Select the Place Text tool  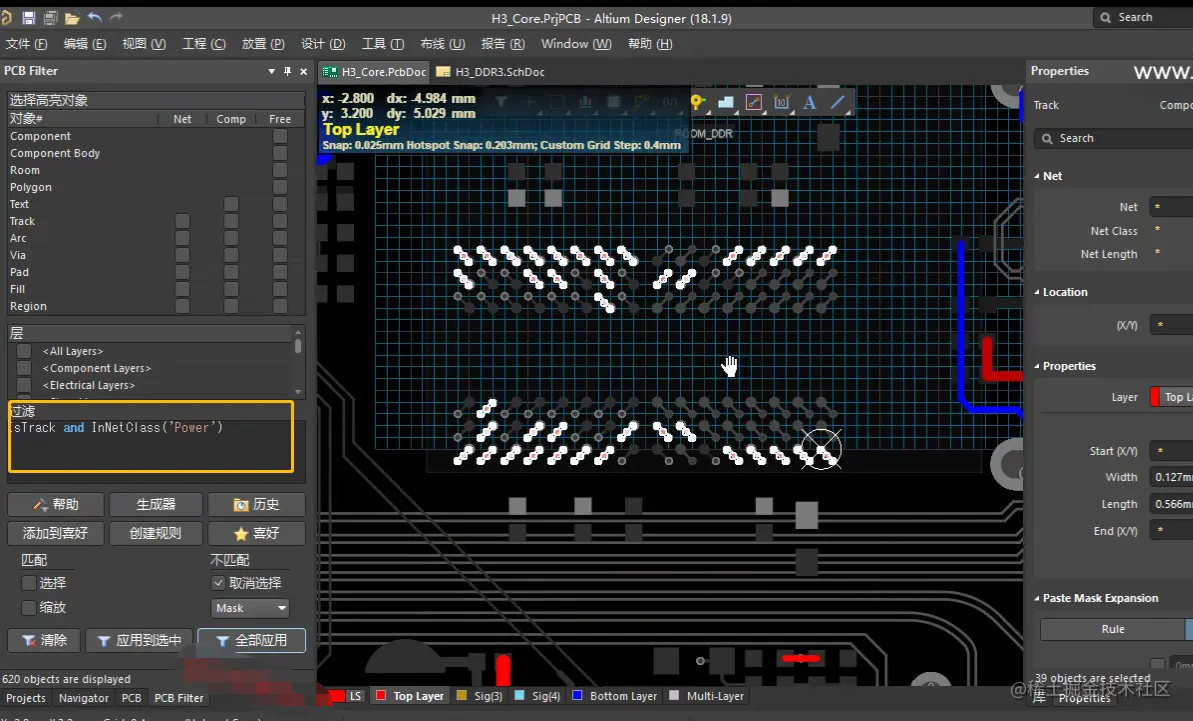pyautogui.click(x=808, y=100)
